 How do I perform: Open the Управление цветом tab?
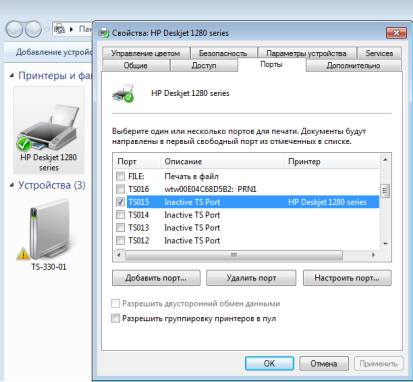point(146,53)
